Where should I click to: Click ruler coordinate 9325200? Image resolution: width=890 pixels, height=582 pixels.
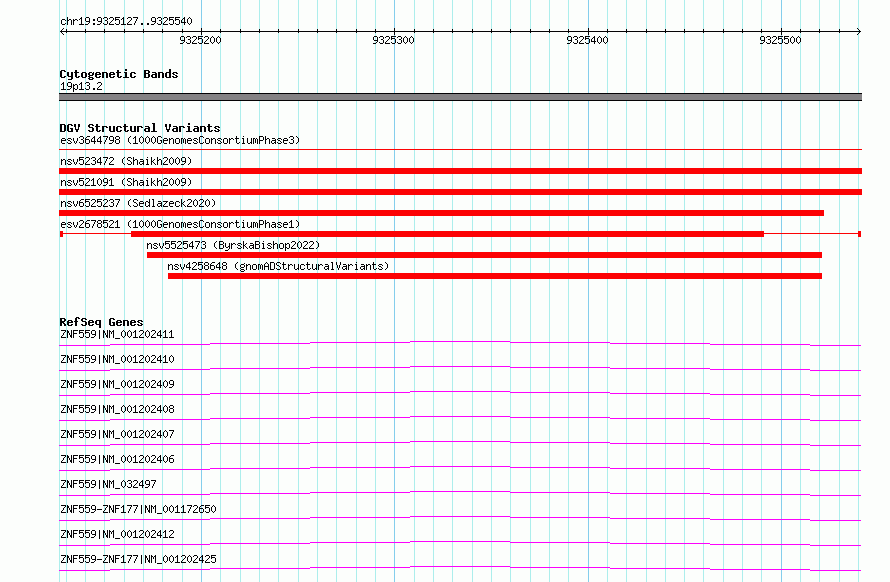click(200, 40)
